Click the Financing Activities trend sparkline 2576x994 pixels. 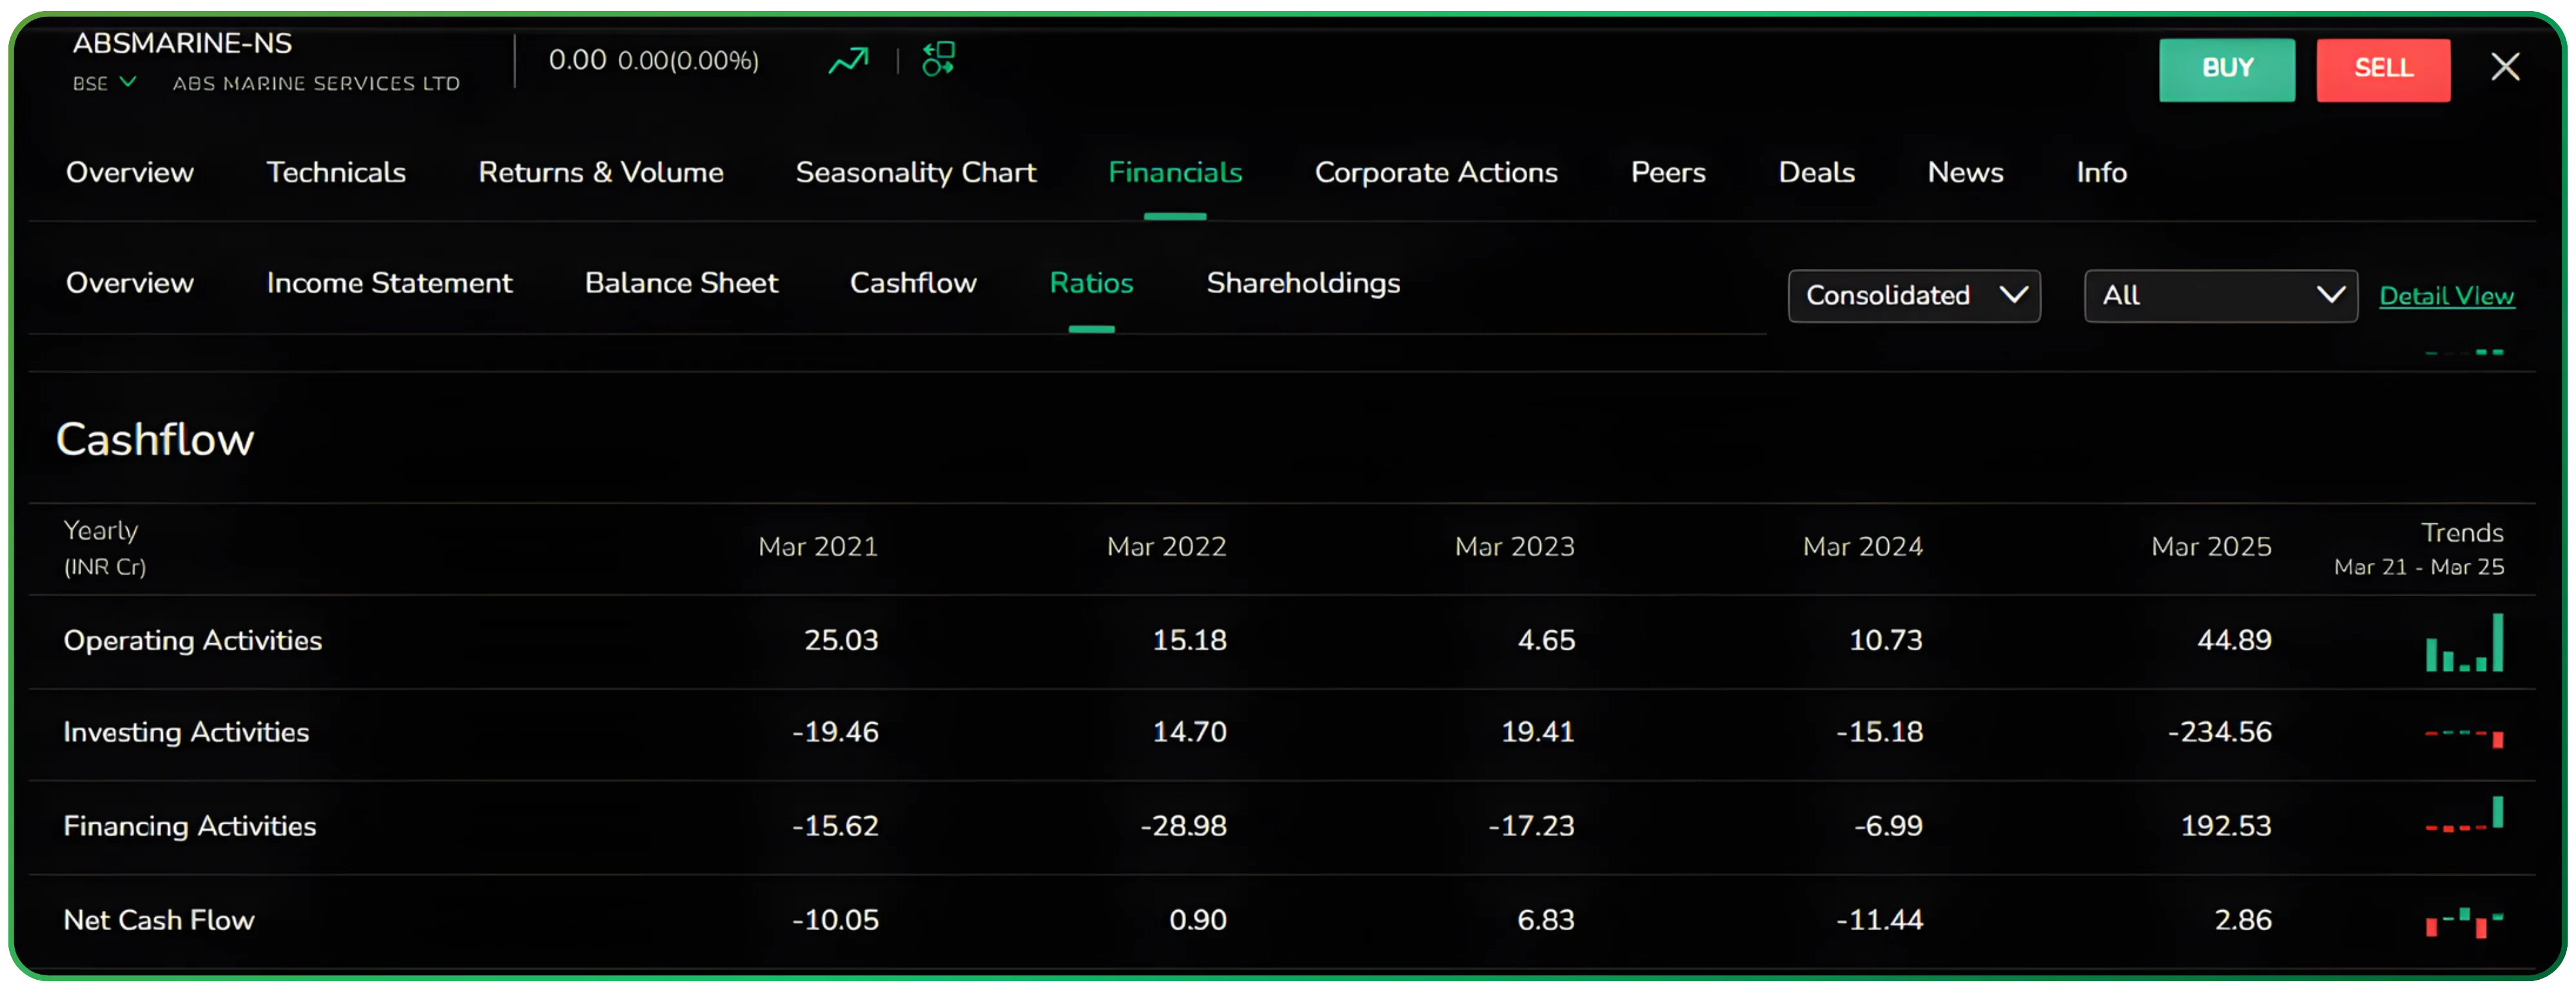[2463, 826]
